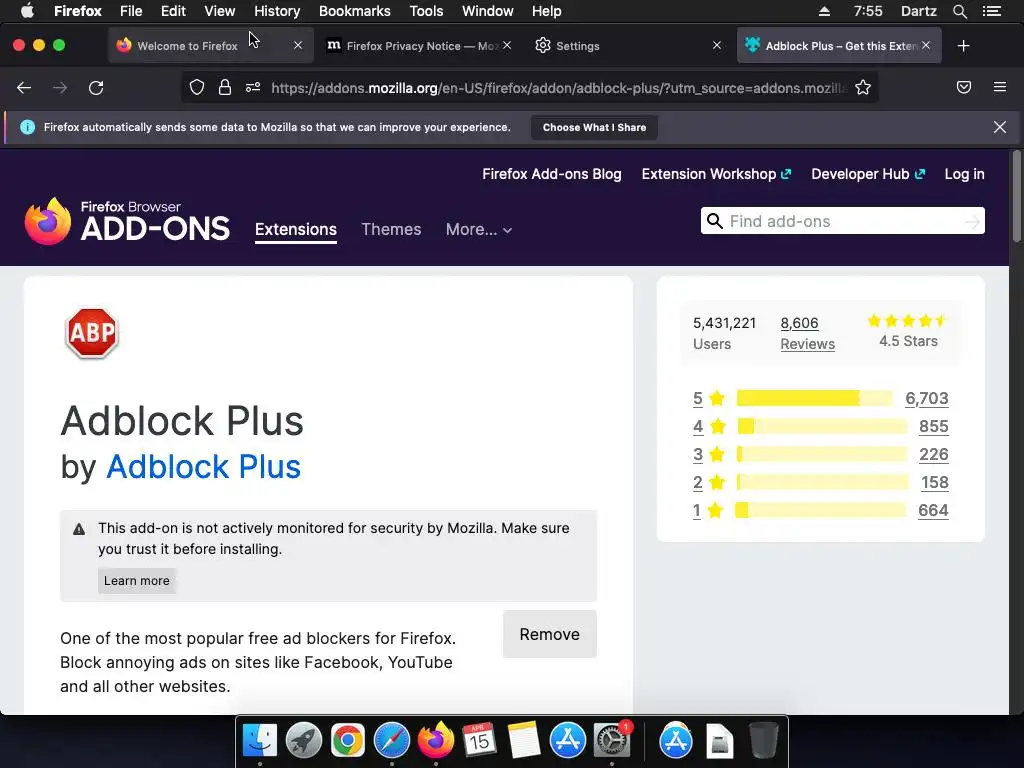Image resolution: width=1024 pixels, height=768 pixels.
Task: Click the URL address bar
Action: [x=559, y=88]
